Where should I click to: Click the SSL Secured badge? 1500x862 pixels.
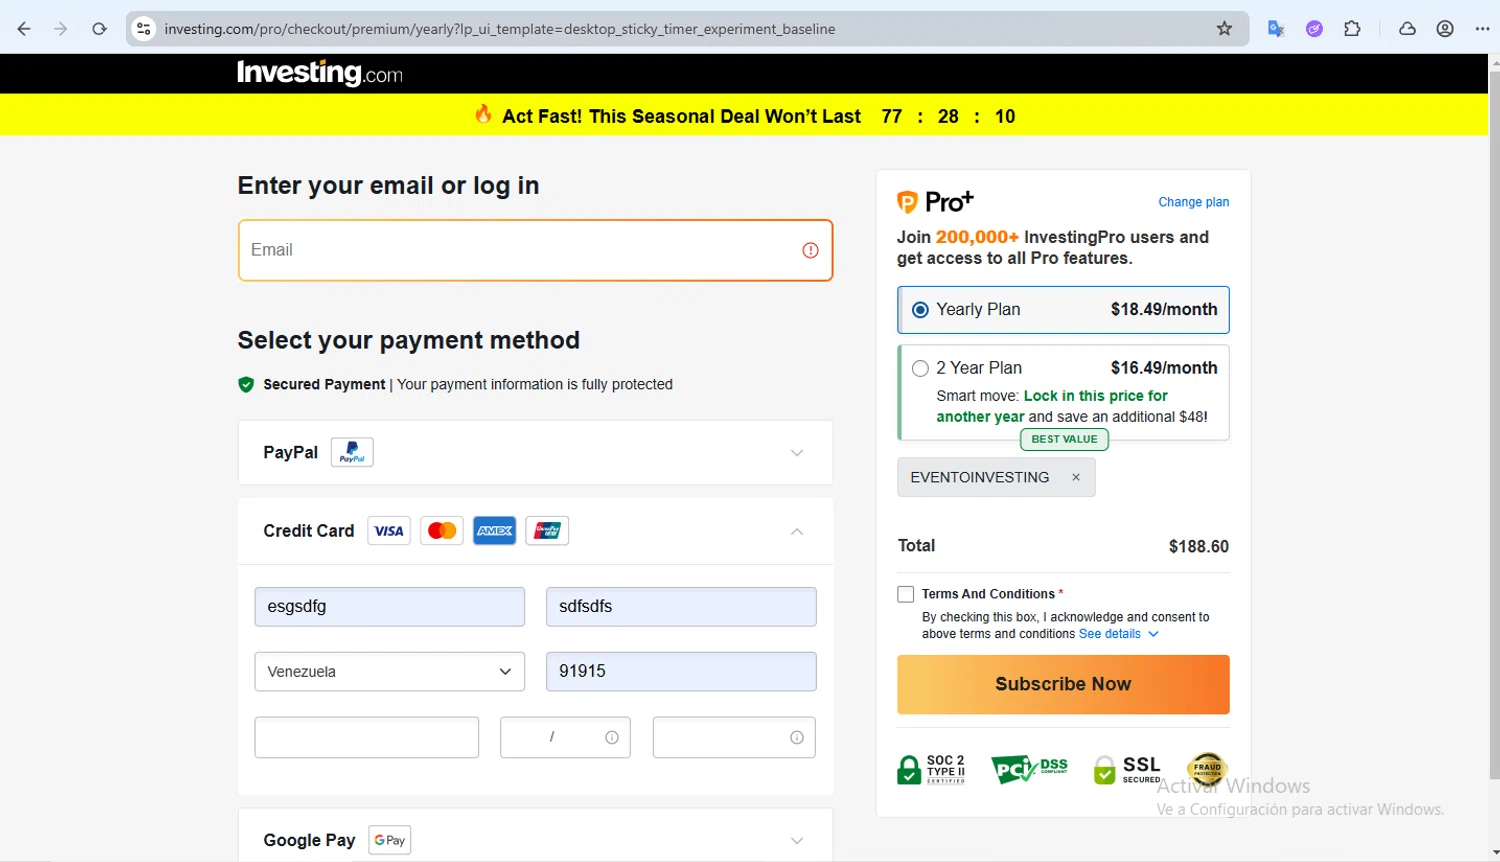coord(1127,770)
